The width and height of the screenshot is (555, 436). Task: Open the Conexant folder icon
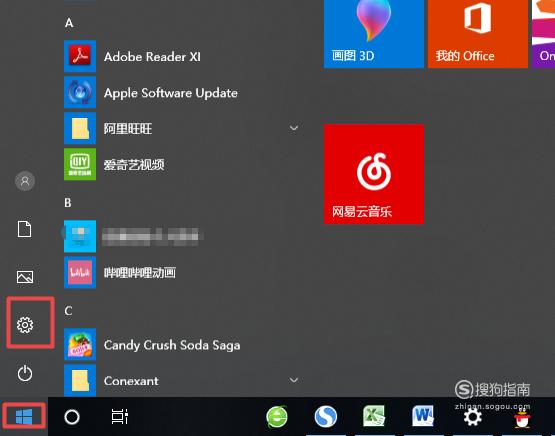(80, 380)
